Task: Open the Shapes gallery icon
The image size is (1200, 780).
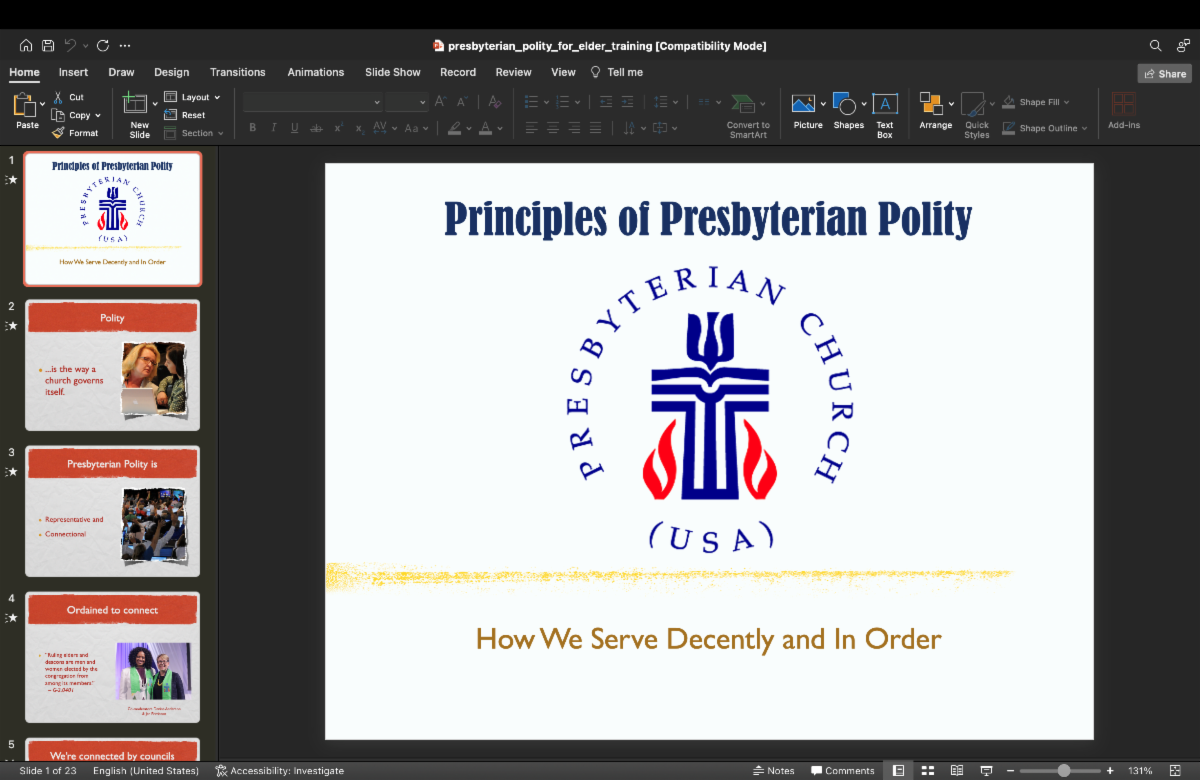Action: coord(846,104)
